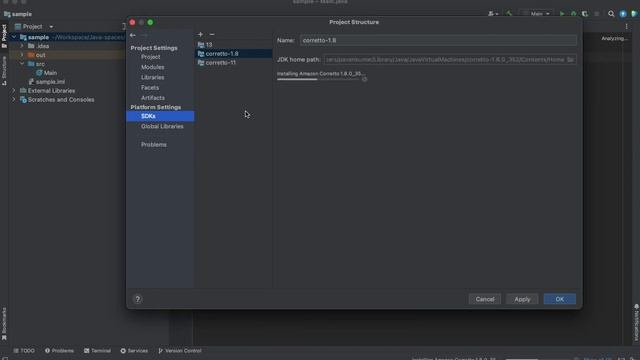Open the Services tool window tab

134,351
